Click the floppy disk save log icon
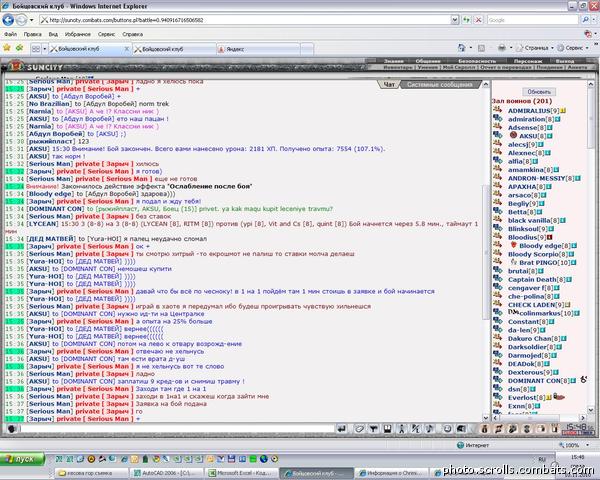 387,429
